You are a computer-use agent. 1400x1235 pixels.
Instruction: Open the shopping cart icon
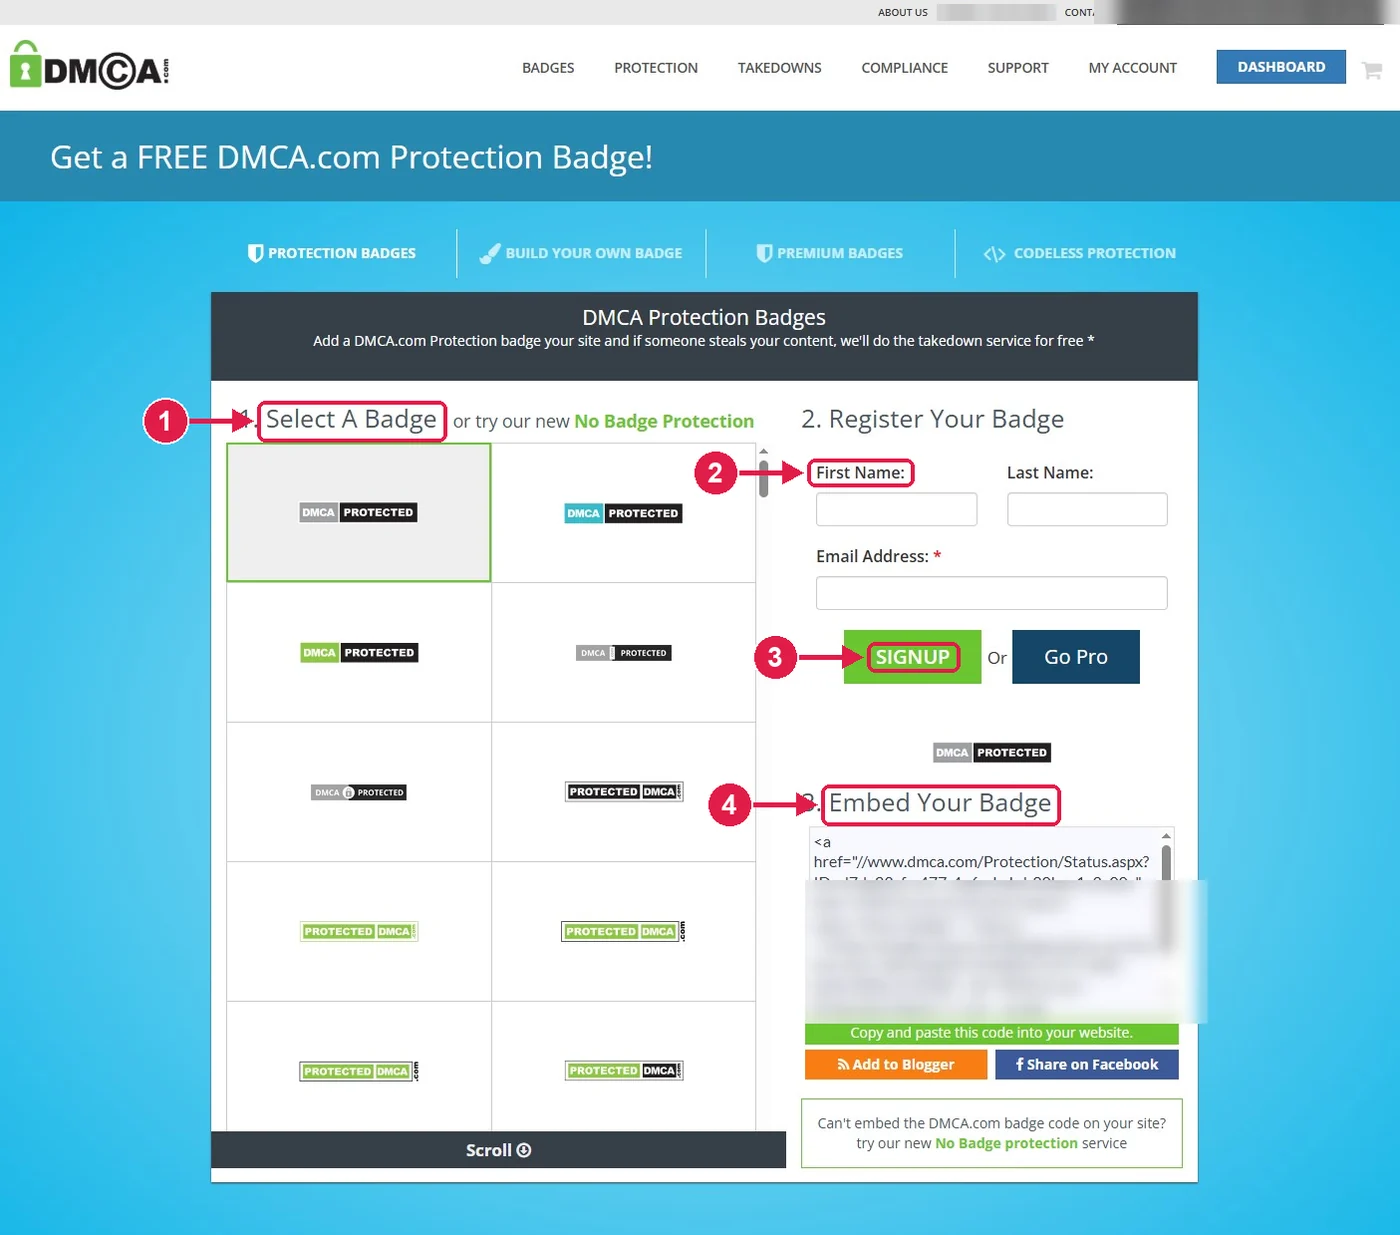[x=1372, y=70]
